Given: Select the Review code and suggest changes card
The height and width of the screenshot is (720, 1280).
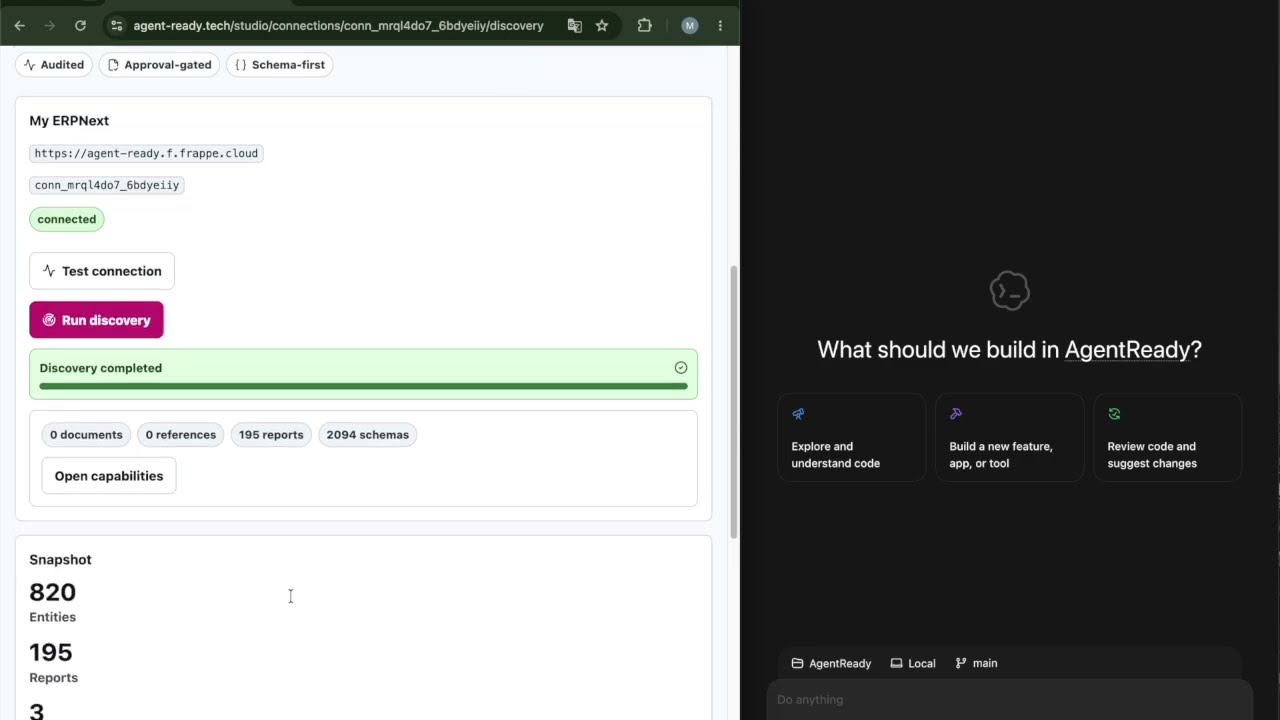Looking at the screenshot, I should point(1167,438).
